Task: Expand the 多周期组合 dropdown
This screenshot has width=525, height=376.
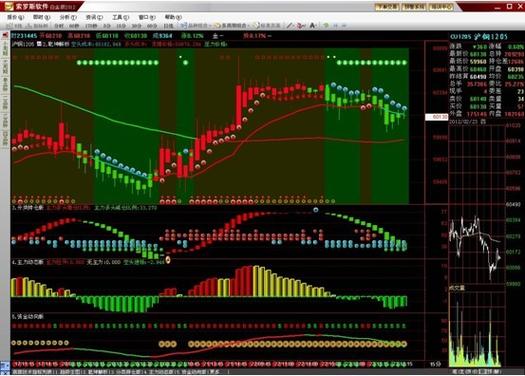Action: point(248,26)
